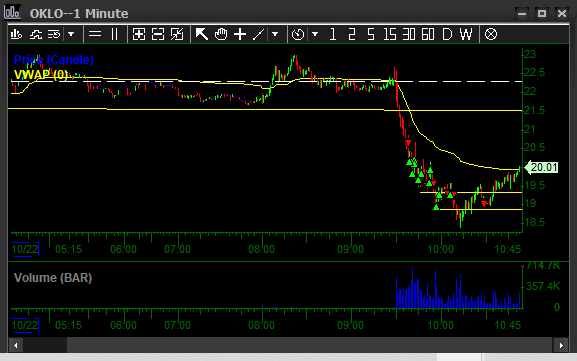Open the chart type bar icon
Image resolution: width=577 pixels, height=361 pixels.
coord(16,34)
